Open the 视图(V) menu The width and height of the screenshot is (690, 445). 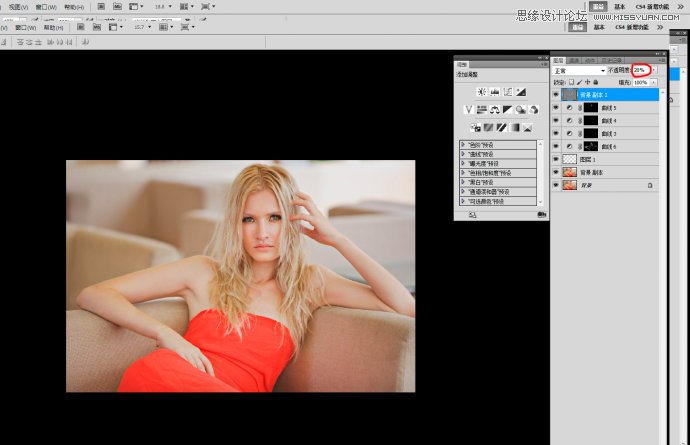(18, 7)
